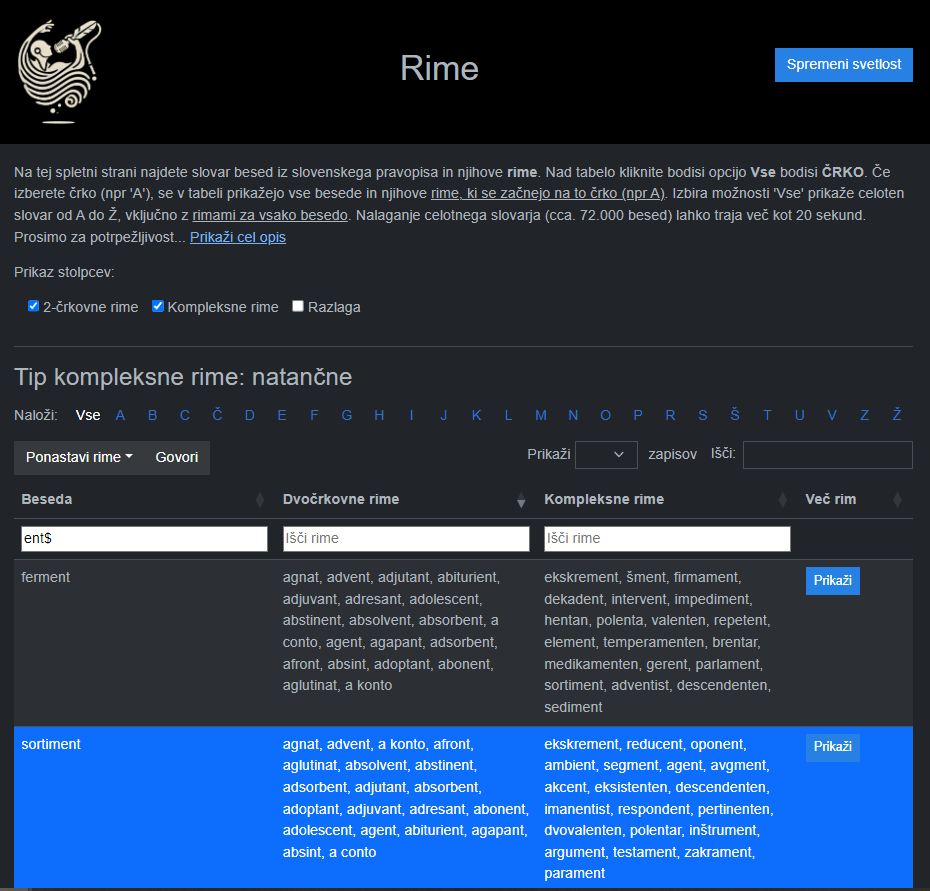The image size is (930, 891).
Task: Uncheck the Kompleksne rime checkbox
Action: pyautogui.click(x=158, y=306)
